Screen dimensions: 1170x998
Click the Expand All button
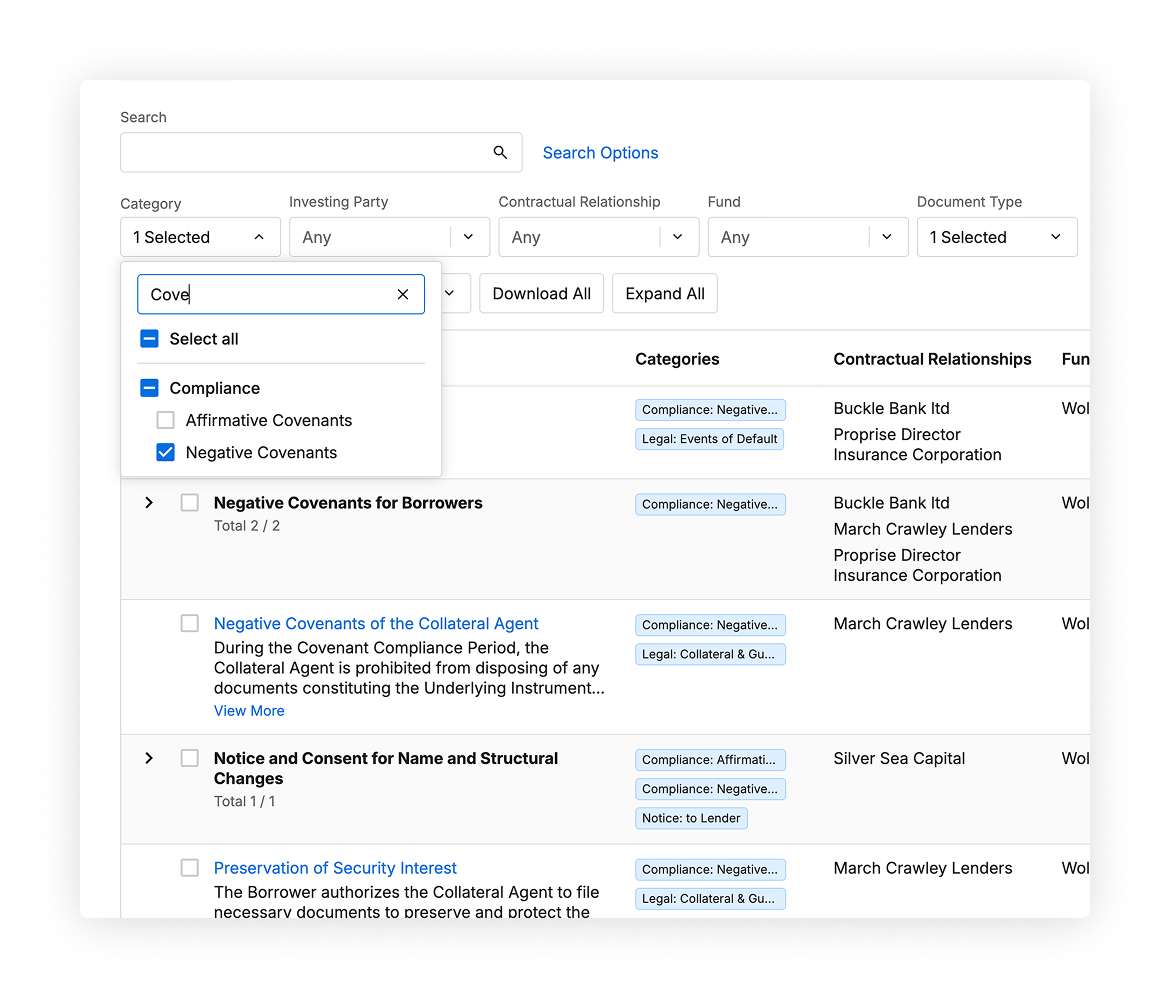click(x=664, y=294)
